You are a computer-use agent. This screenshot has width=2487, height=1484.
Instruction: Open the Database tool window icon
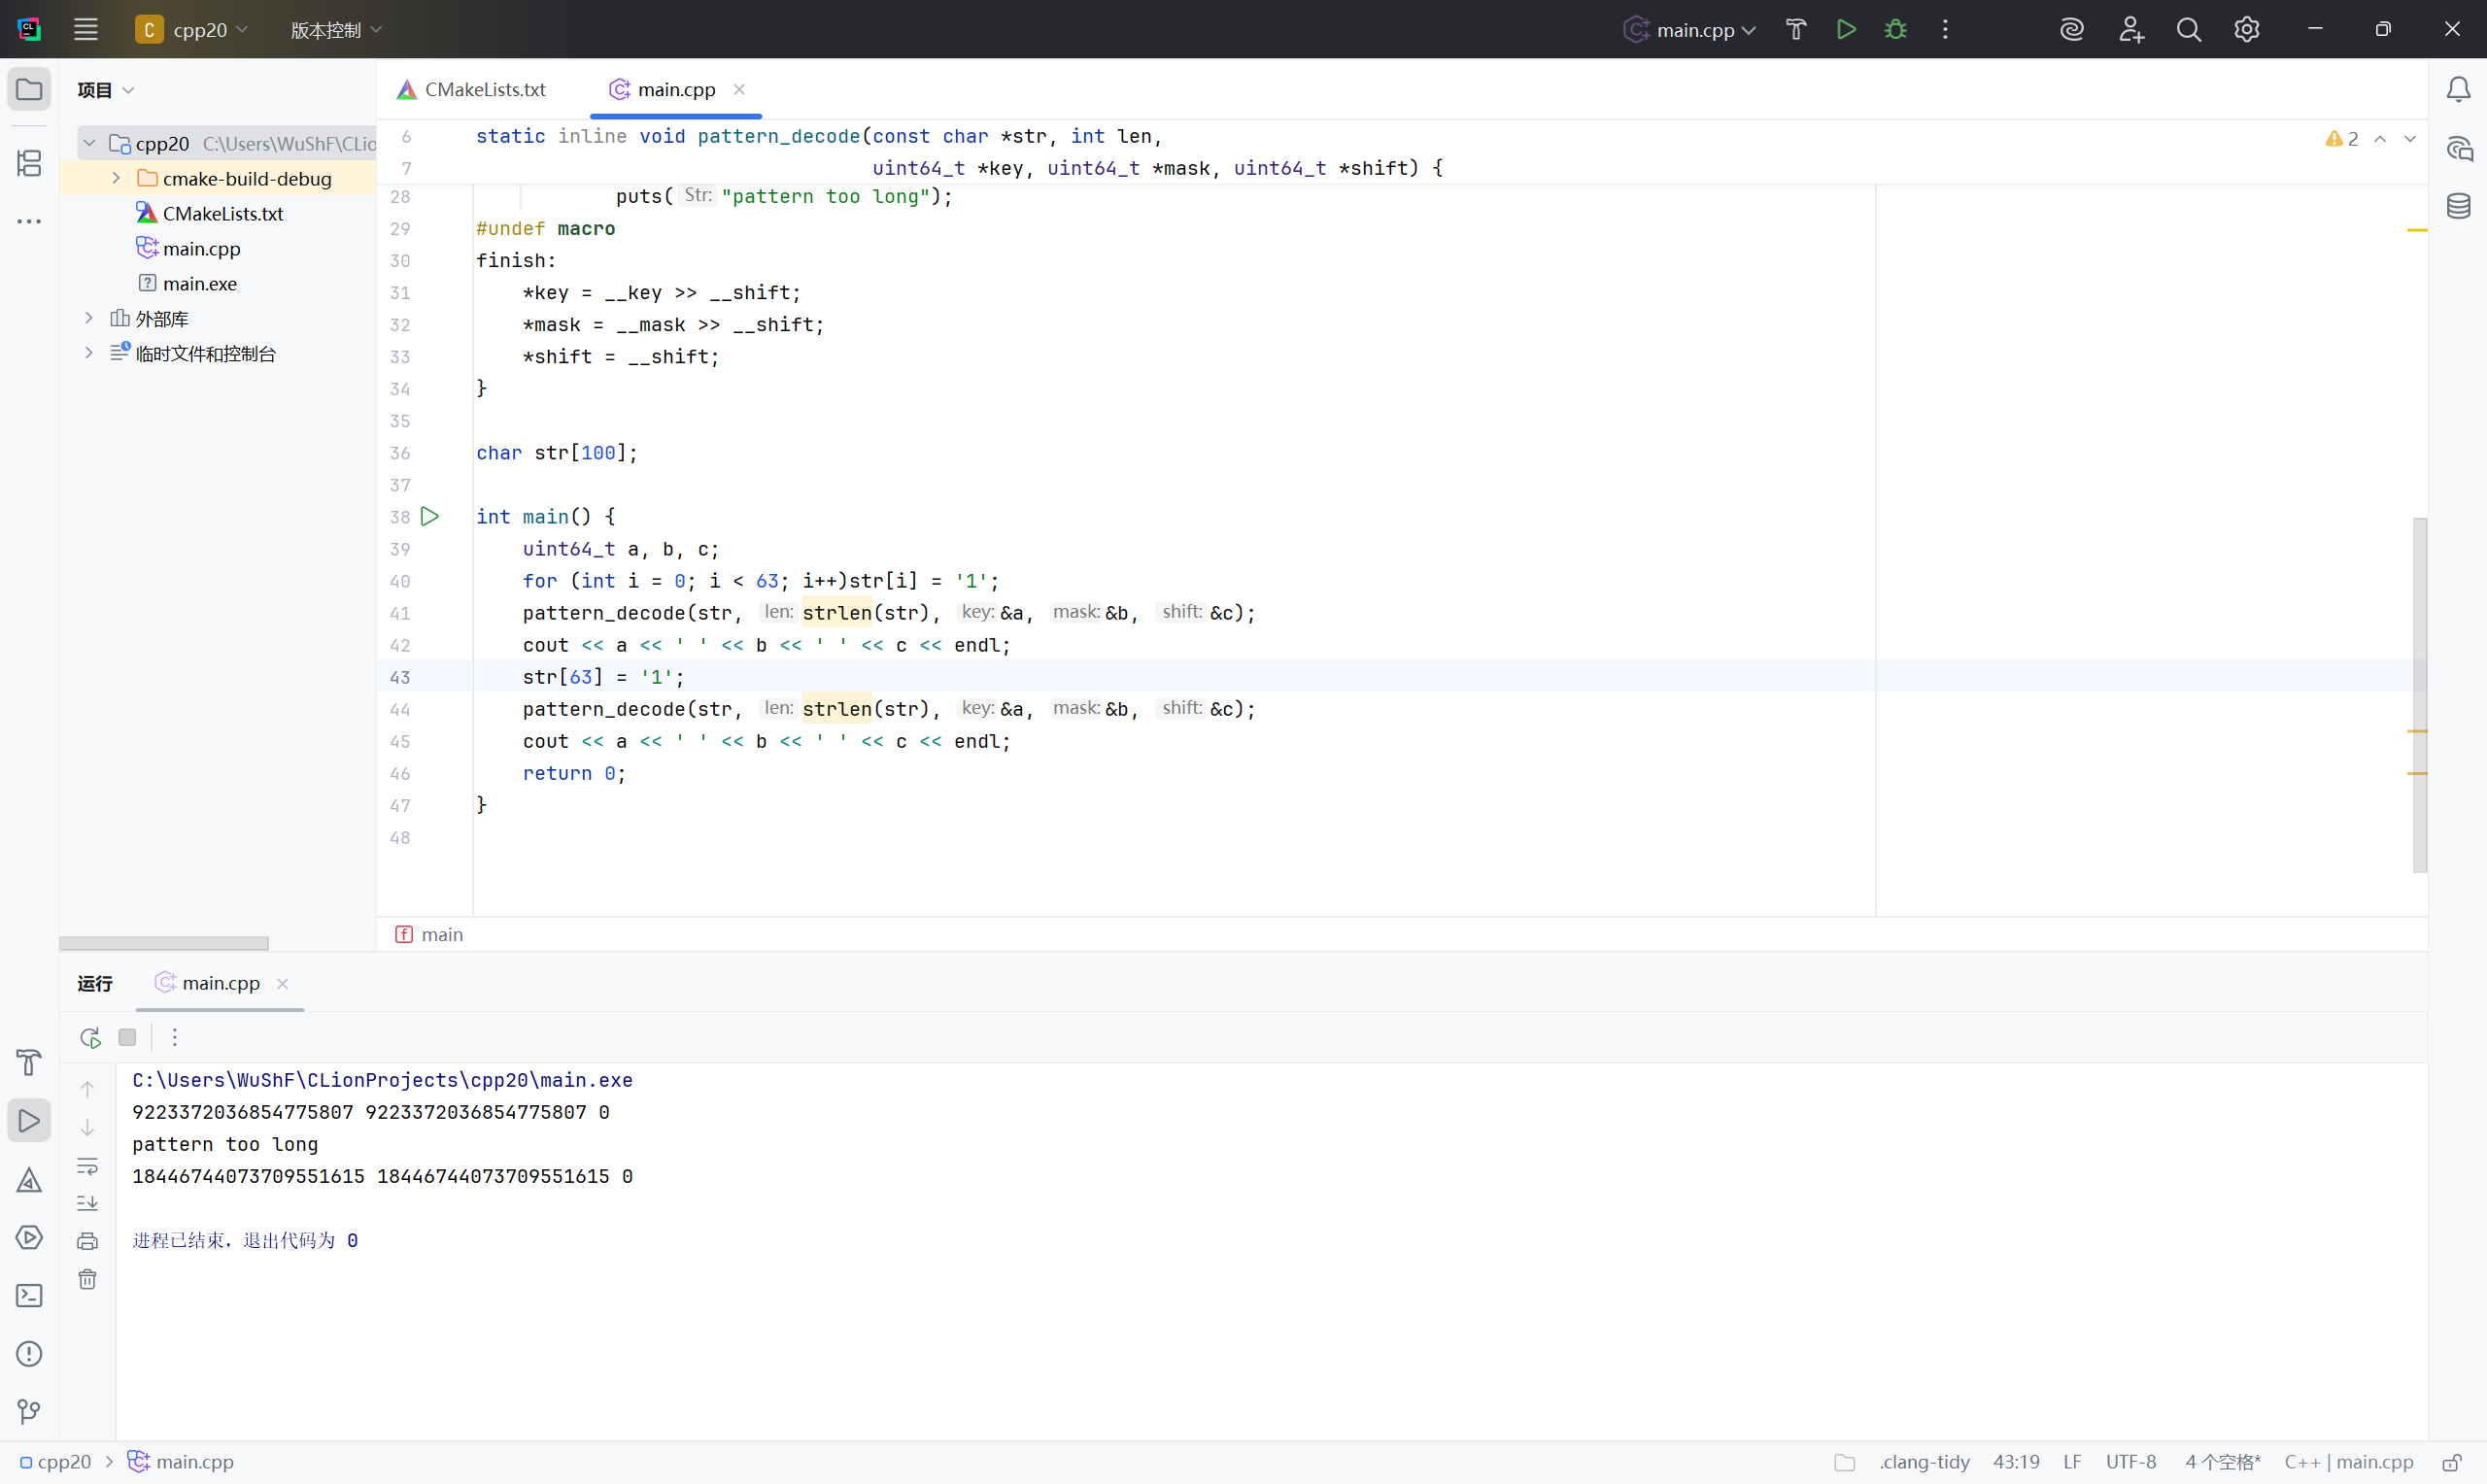pos(2459,206)
